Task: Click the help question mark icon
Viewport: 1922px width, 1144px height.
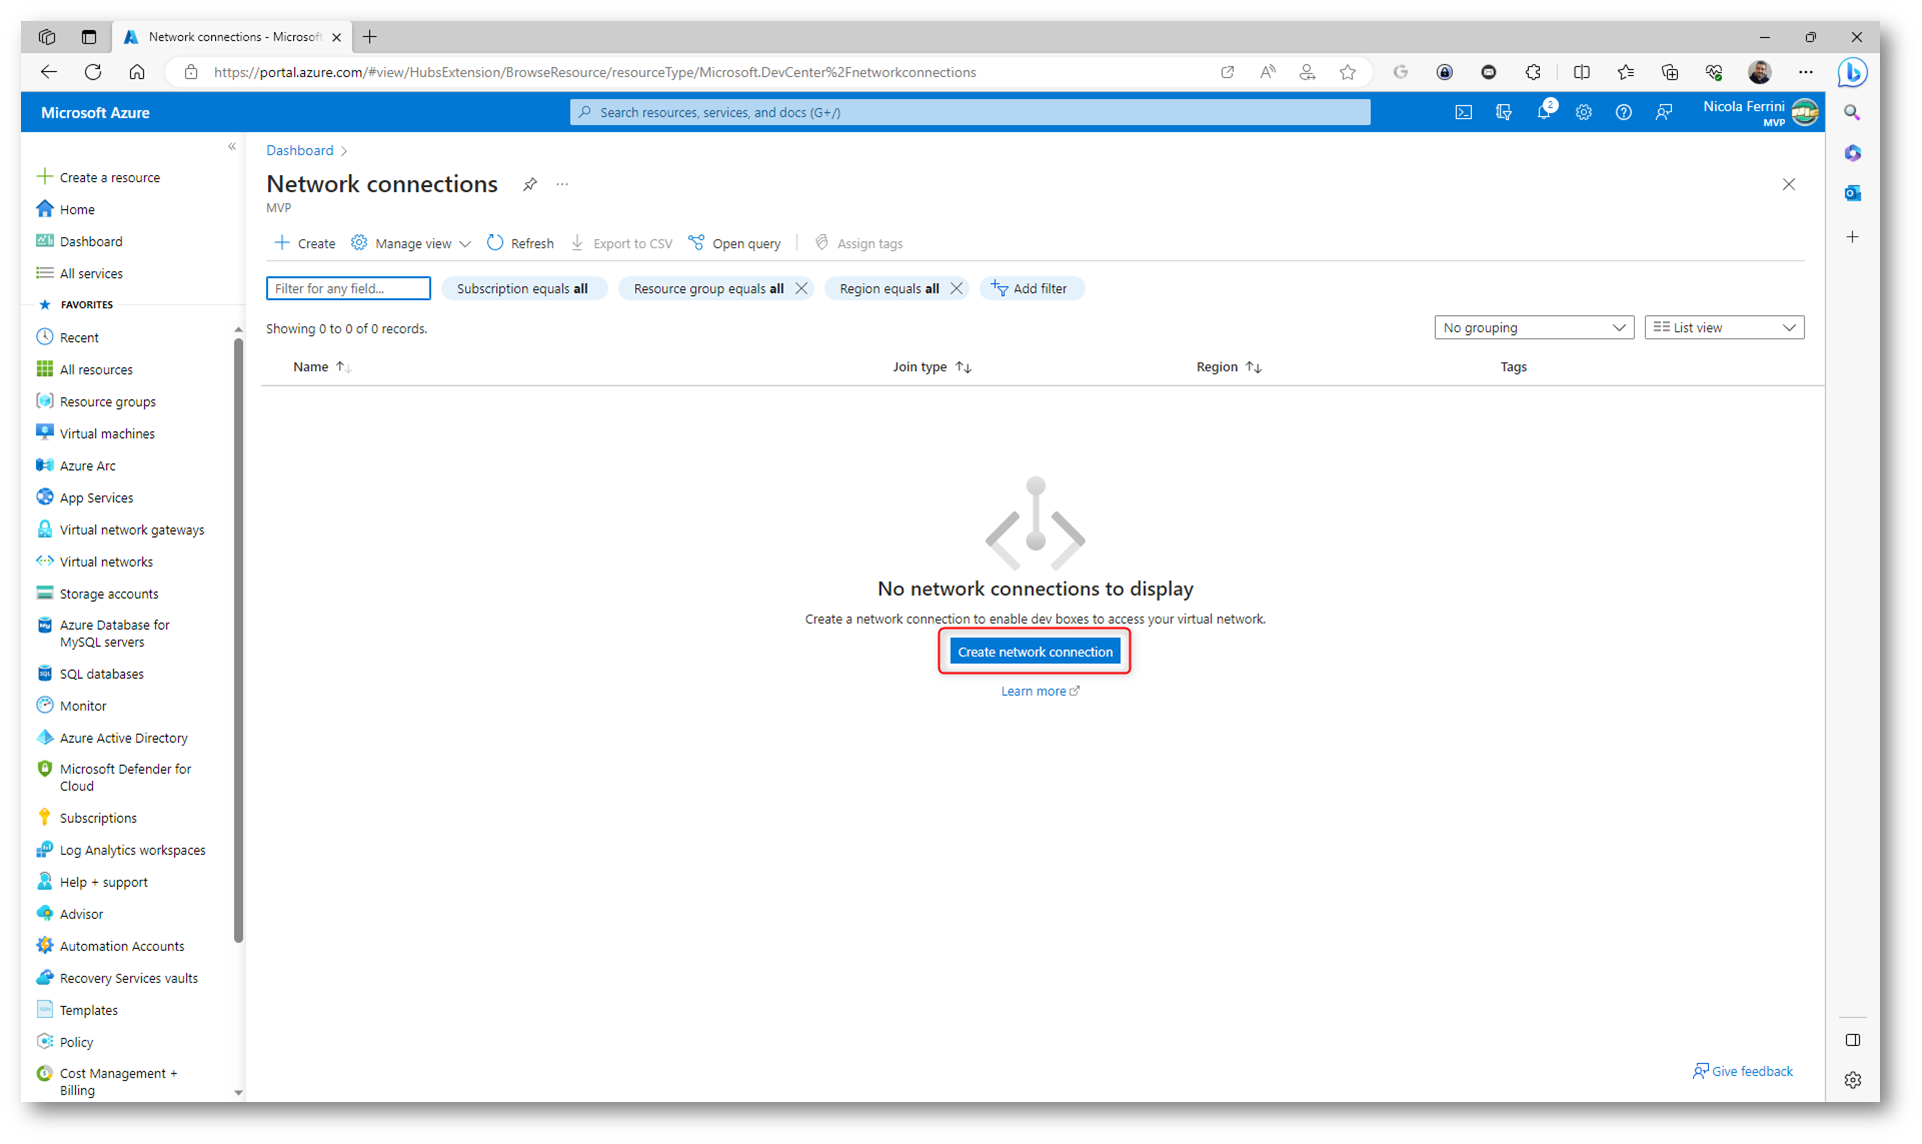Action: click(x=1623, y=112)
